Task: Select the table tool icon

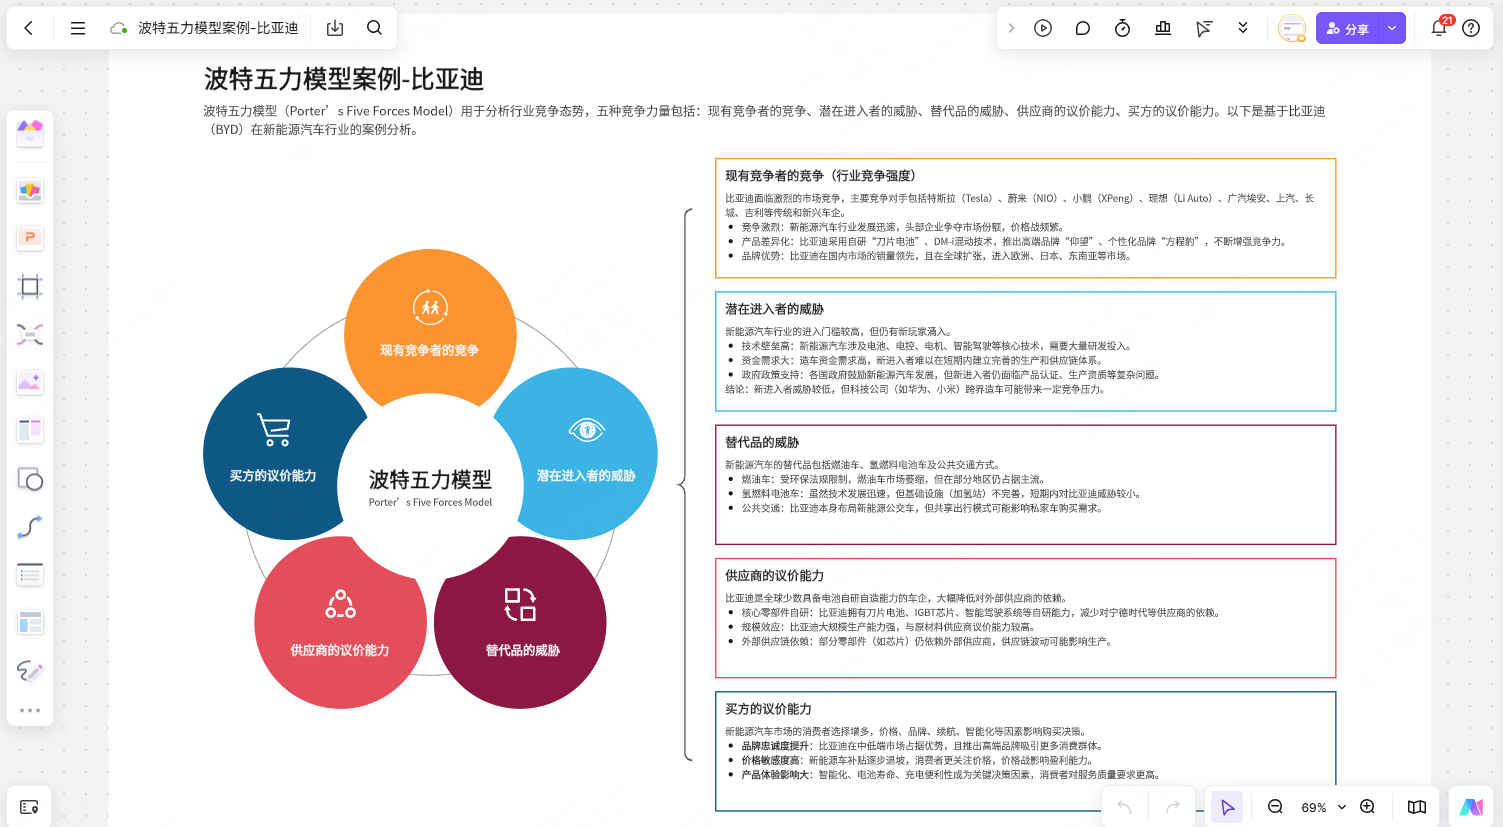Action: pos(30,622)
